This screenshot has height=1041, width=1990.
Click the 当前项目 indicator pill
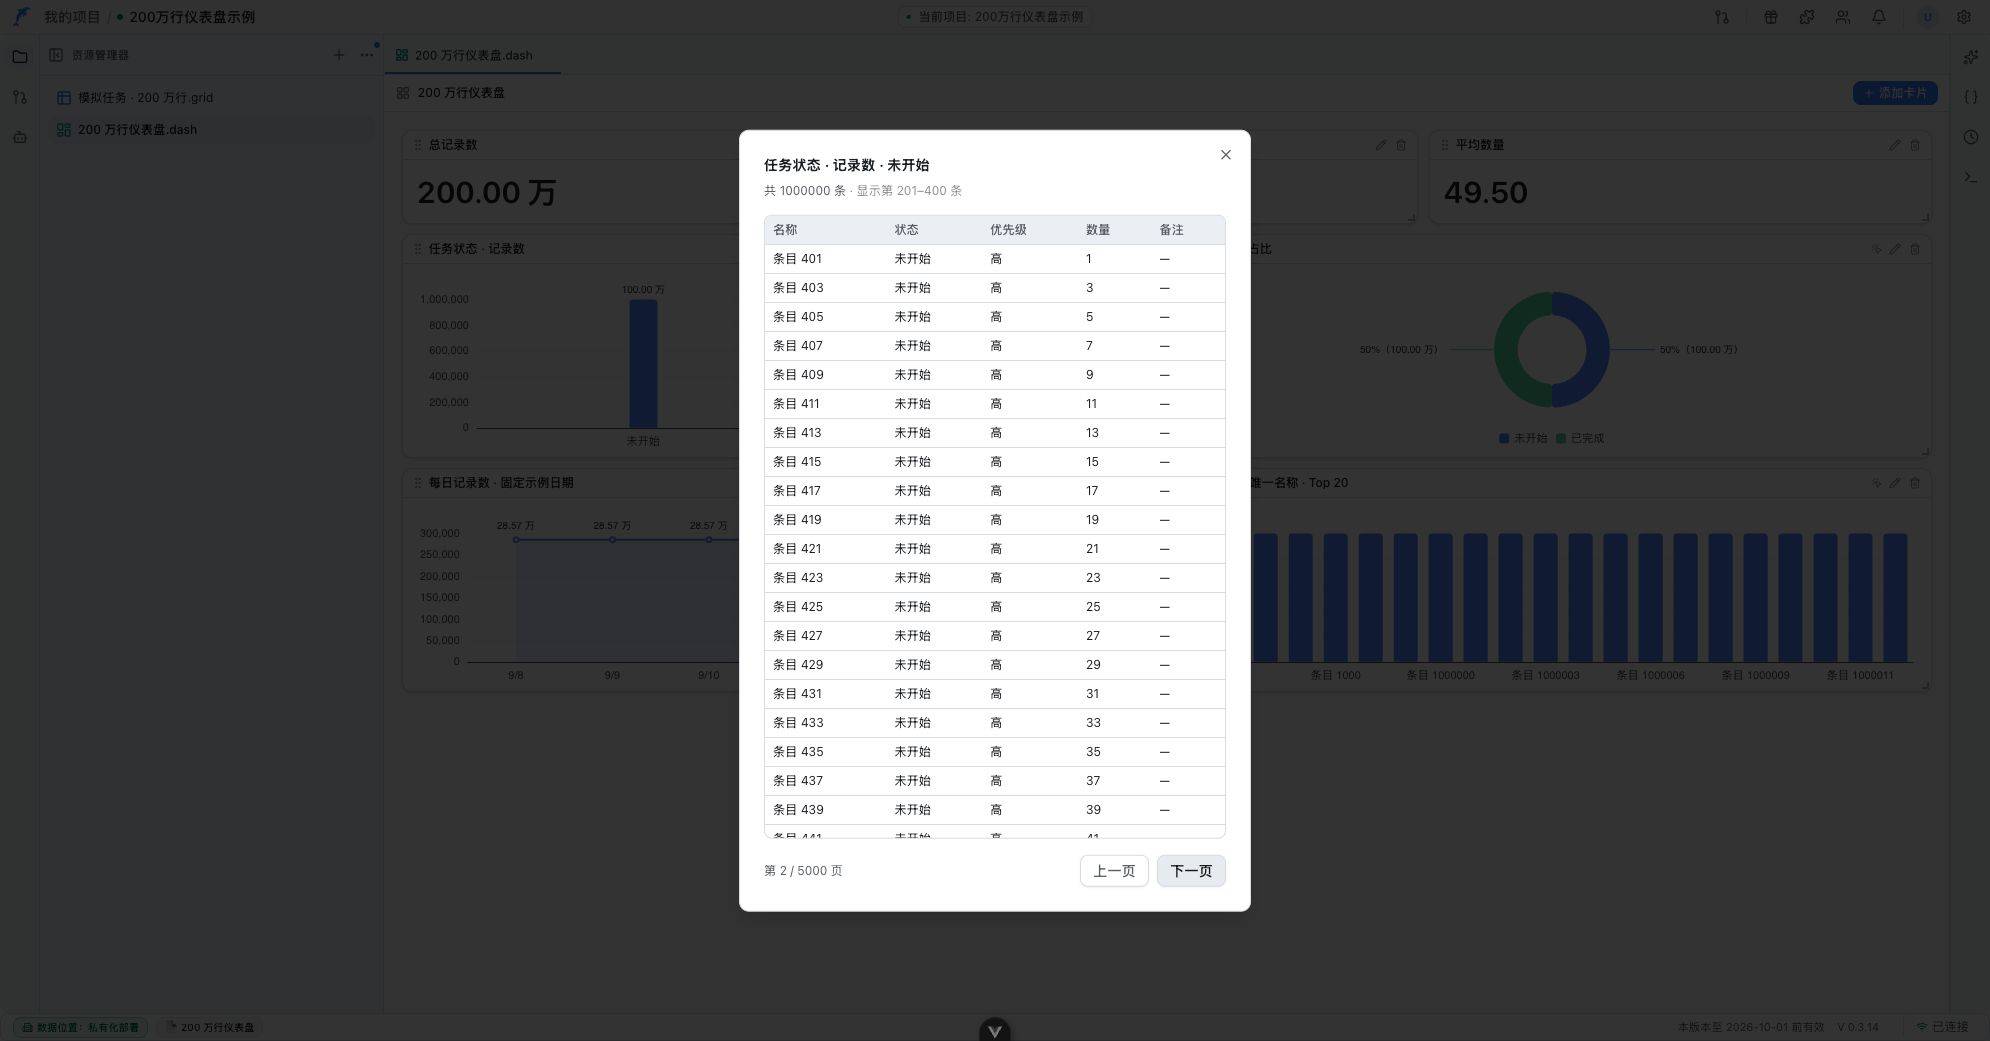pos(994,17)
